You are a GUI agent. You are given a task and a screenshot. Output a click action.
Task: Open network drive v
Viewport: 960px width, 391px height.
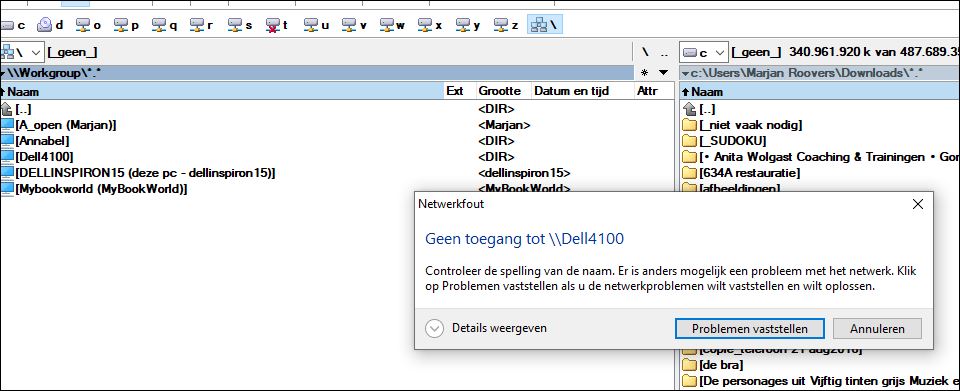(355, 25)
